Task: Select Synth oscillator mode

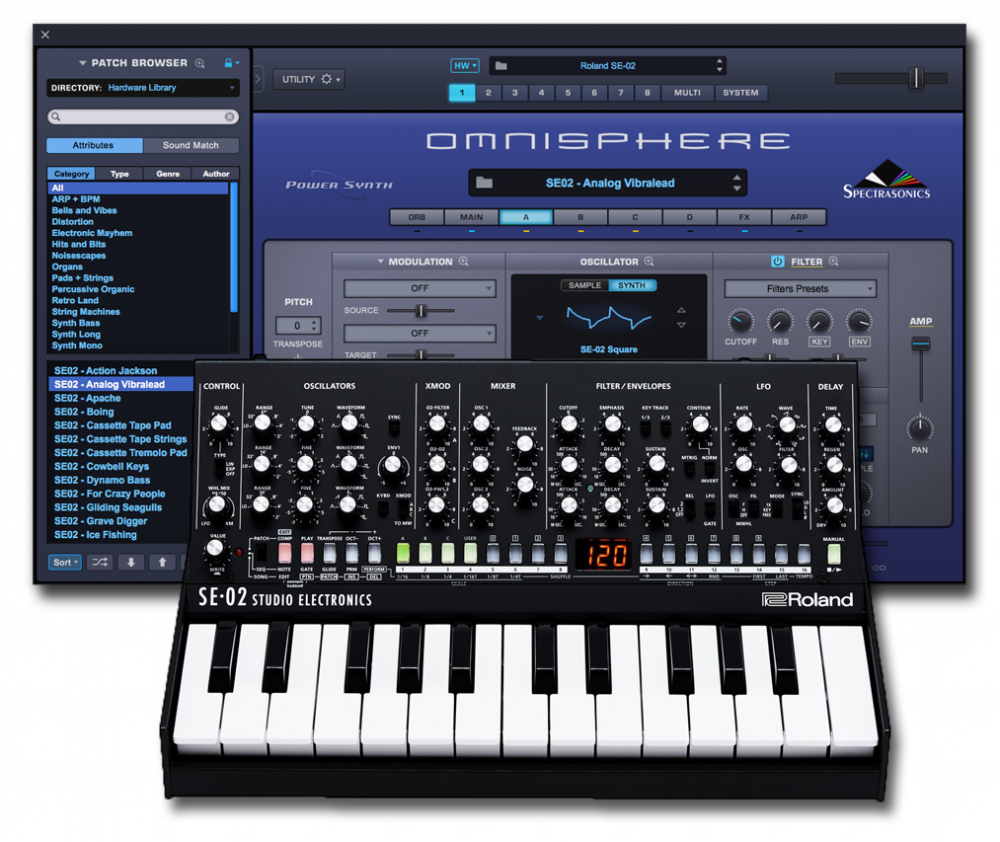Action: pyautogui.click(x=632, y=286)
